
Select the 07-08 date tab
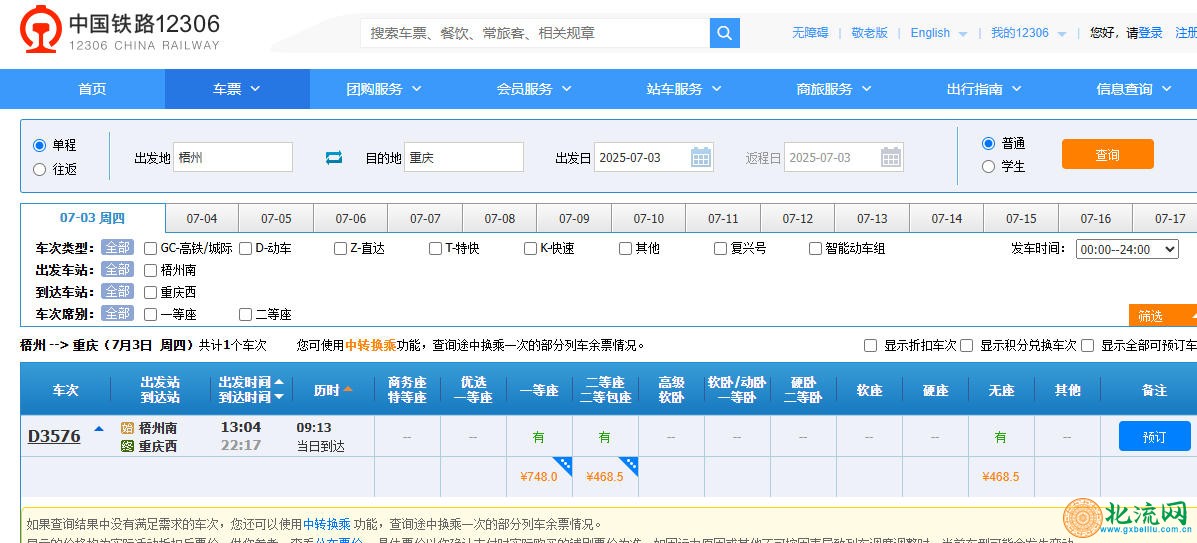coord(499,219)
